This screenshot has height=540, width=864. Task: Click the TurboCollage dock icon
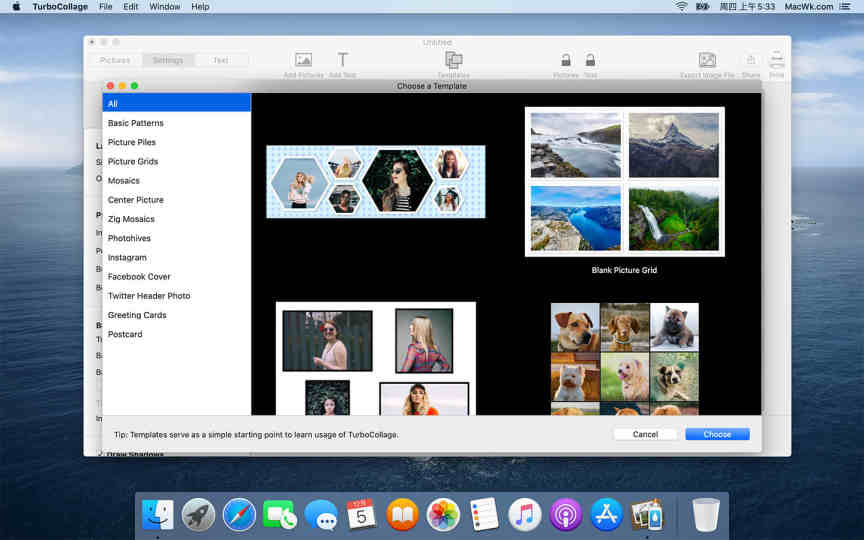click(647, 515)
